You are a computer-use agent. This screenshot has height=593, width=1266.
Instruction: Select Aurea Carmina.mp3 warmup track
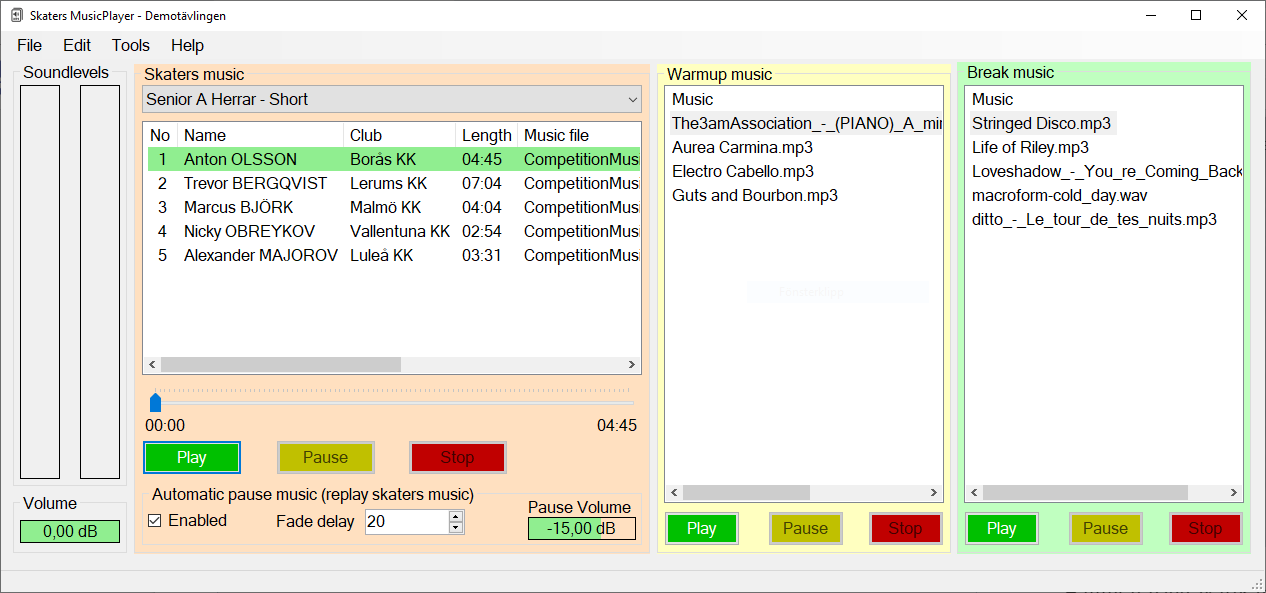[743, 147]
